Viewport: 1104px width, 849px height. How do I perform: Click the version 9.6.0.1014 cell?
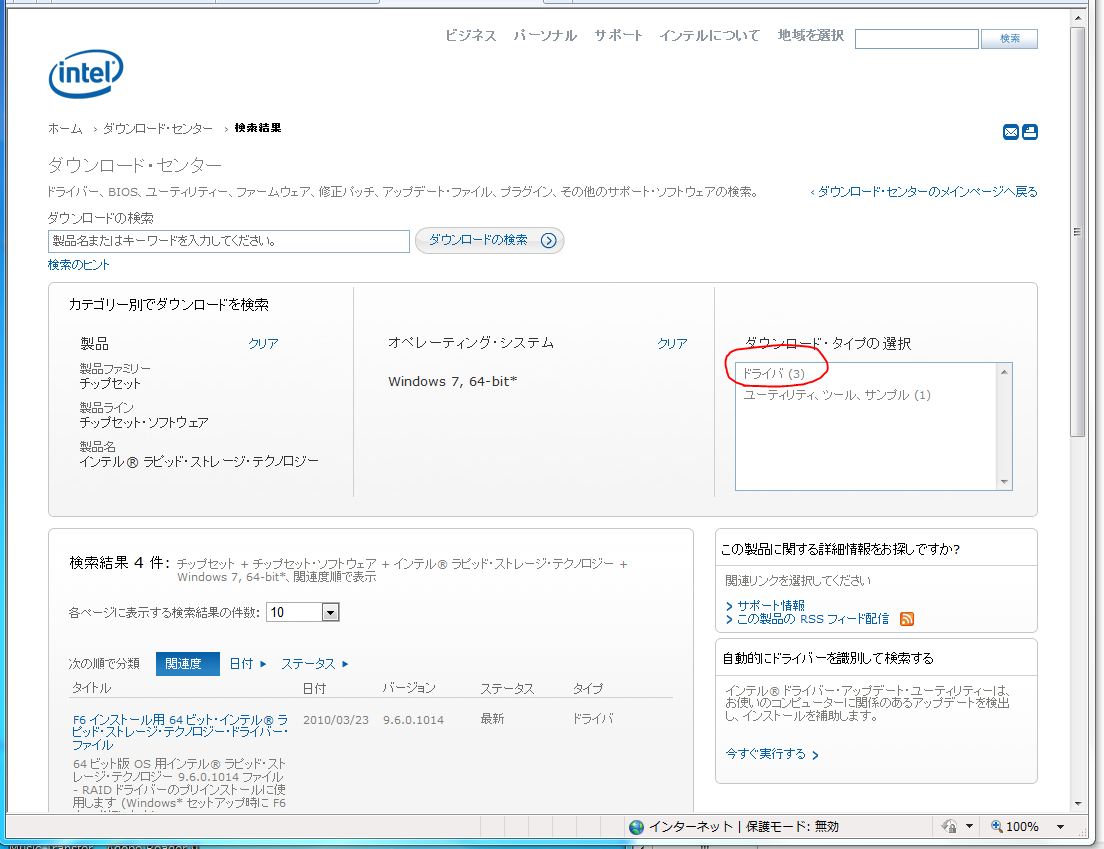(x=413, y=720)
